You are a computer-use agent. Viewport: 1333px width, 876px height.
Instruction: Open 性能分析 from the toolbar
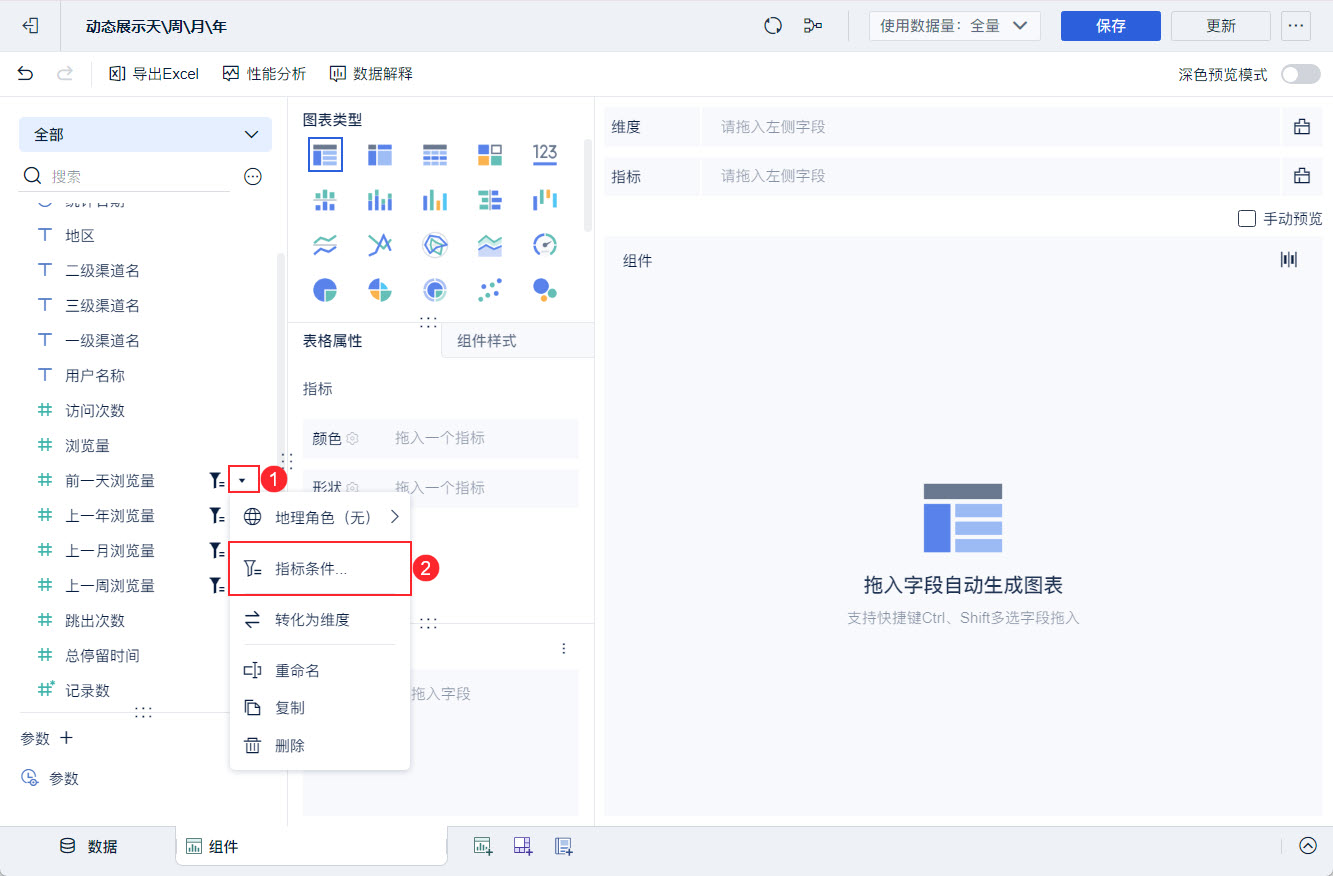(x=265, y=73)
